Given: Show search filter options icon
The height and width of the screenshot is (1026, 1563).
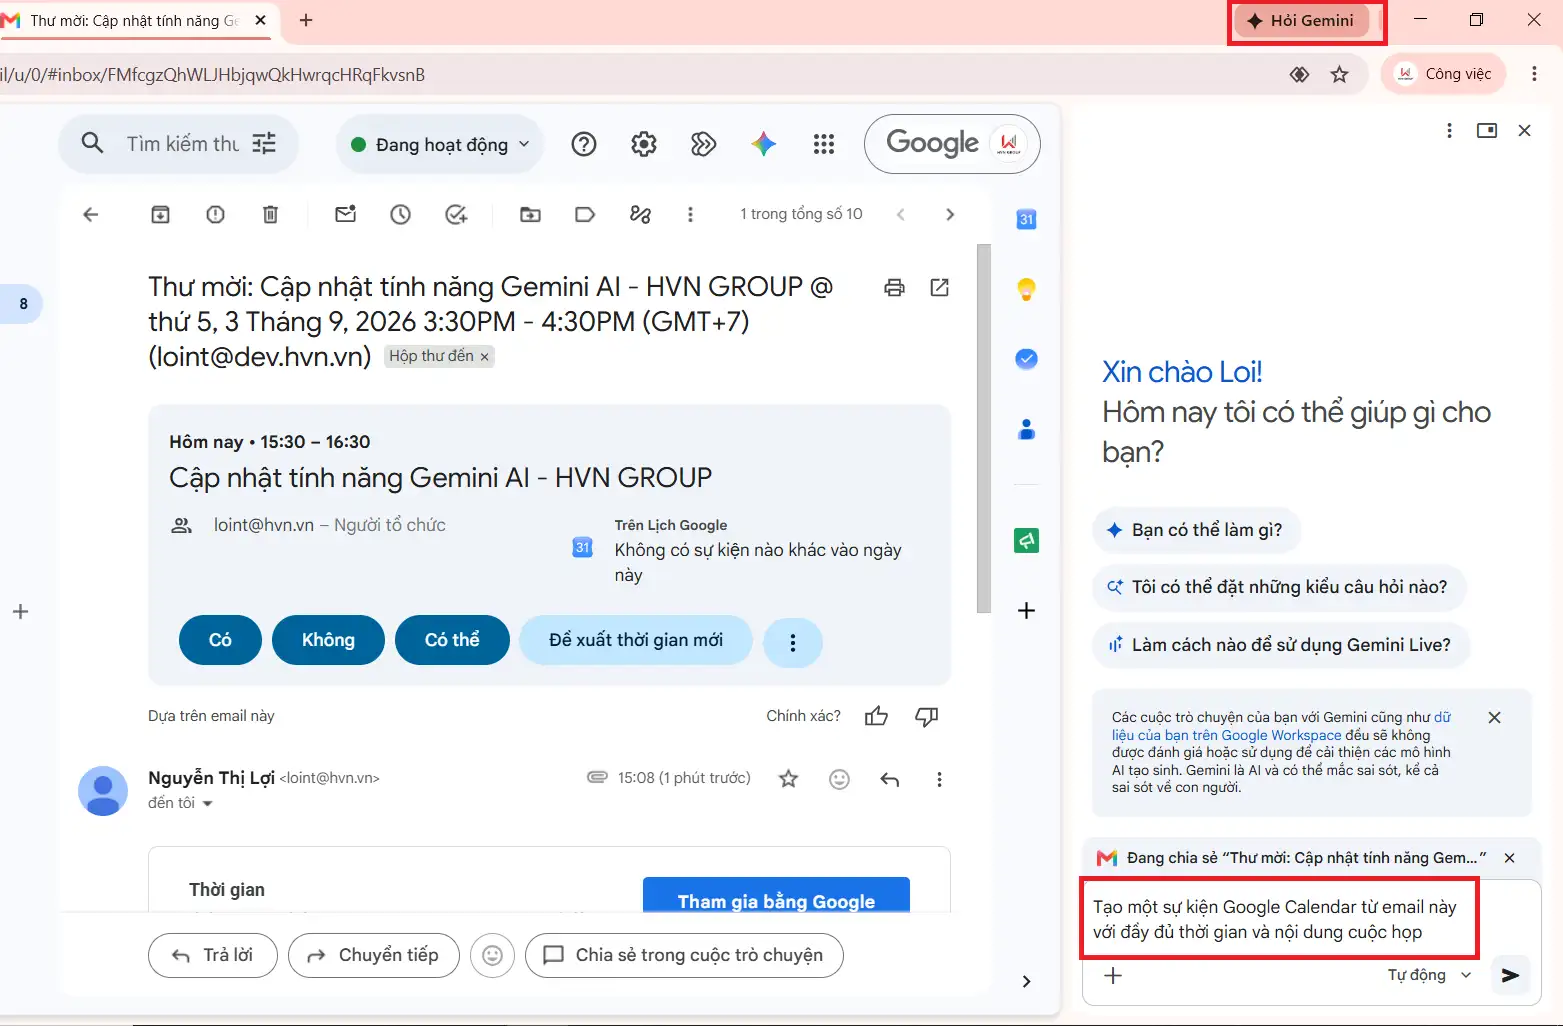Looking at the screenshot, I should click(x=264, y=144).
